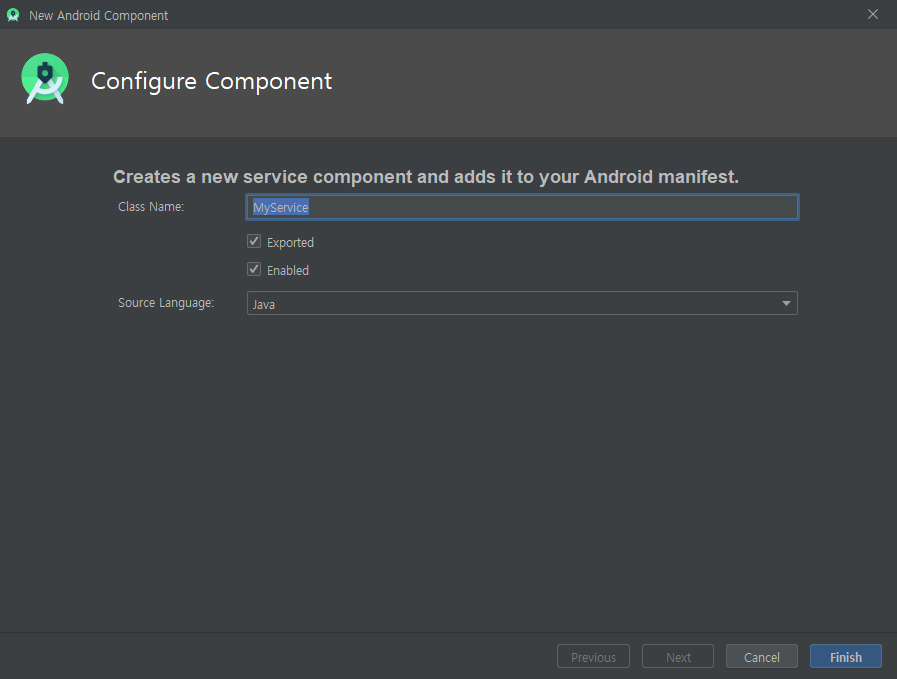Click the small Android Studio title bar icon
The width and height of the screenshot is (897, 679).
pyautogui.click(x=13, y=15)
